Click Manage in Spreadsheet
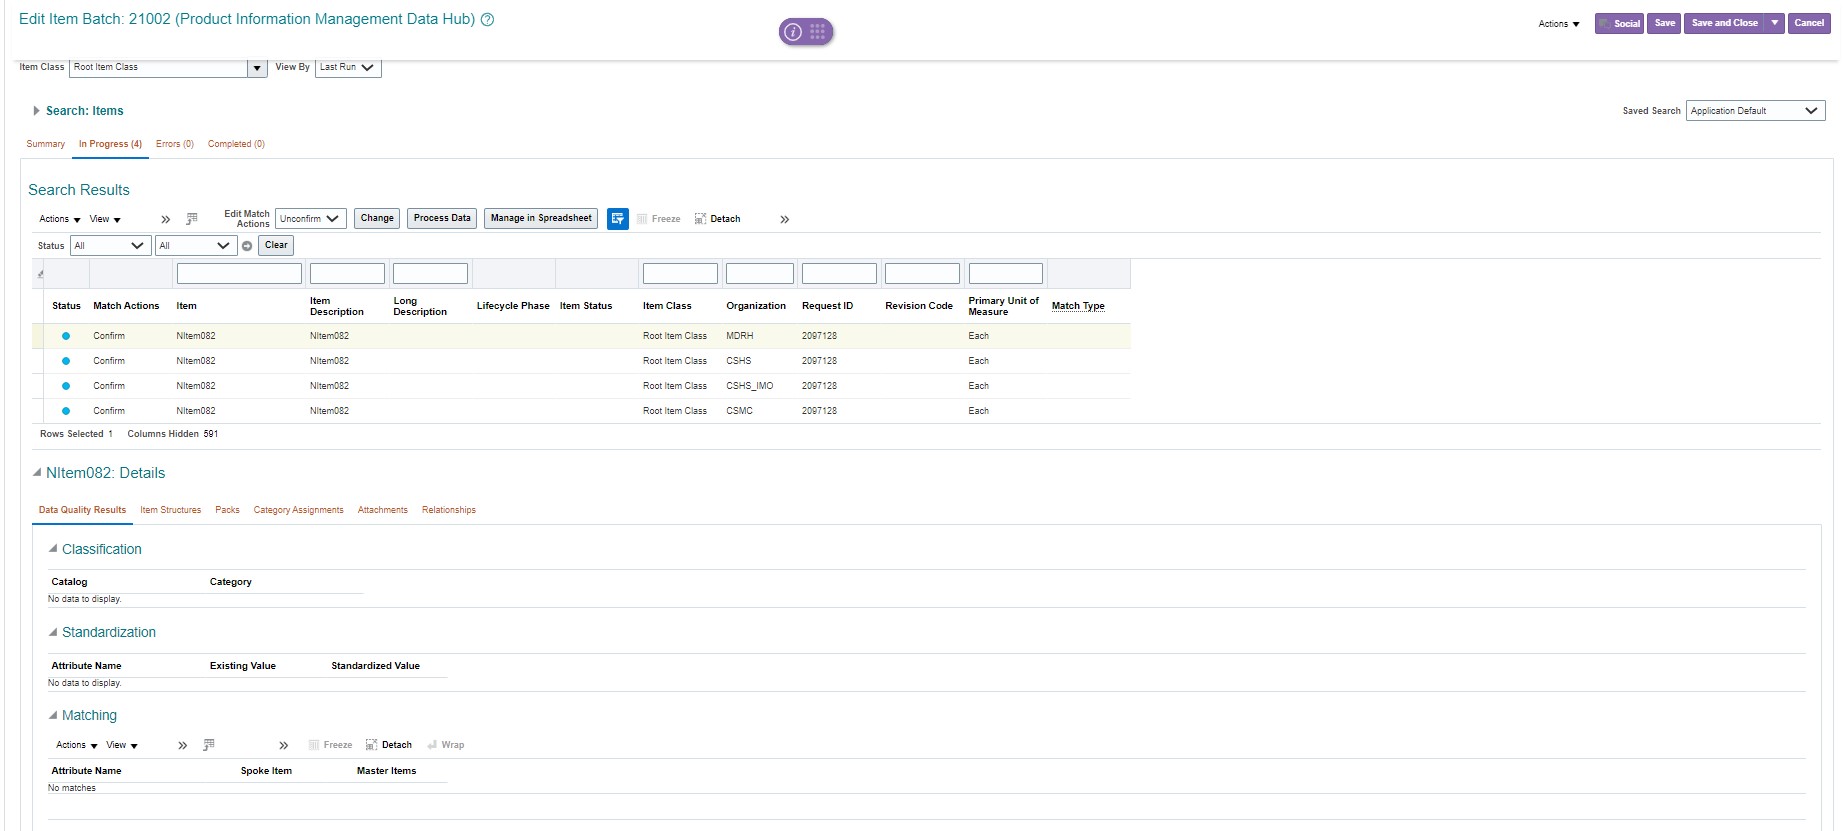 [541, 218]
